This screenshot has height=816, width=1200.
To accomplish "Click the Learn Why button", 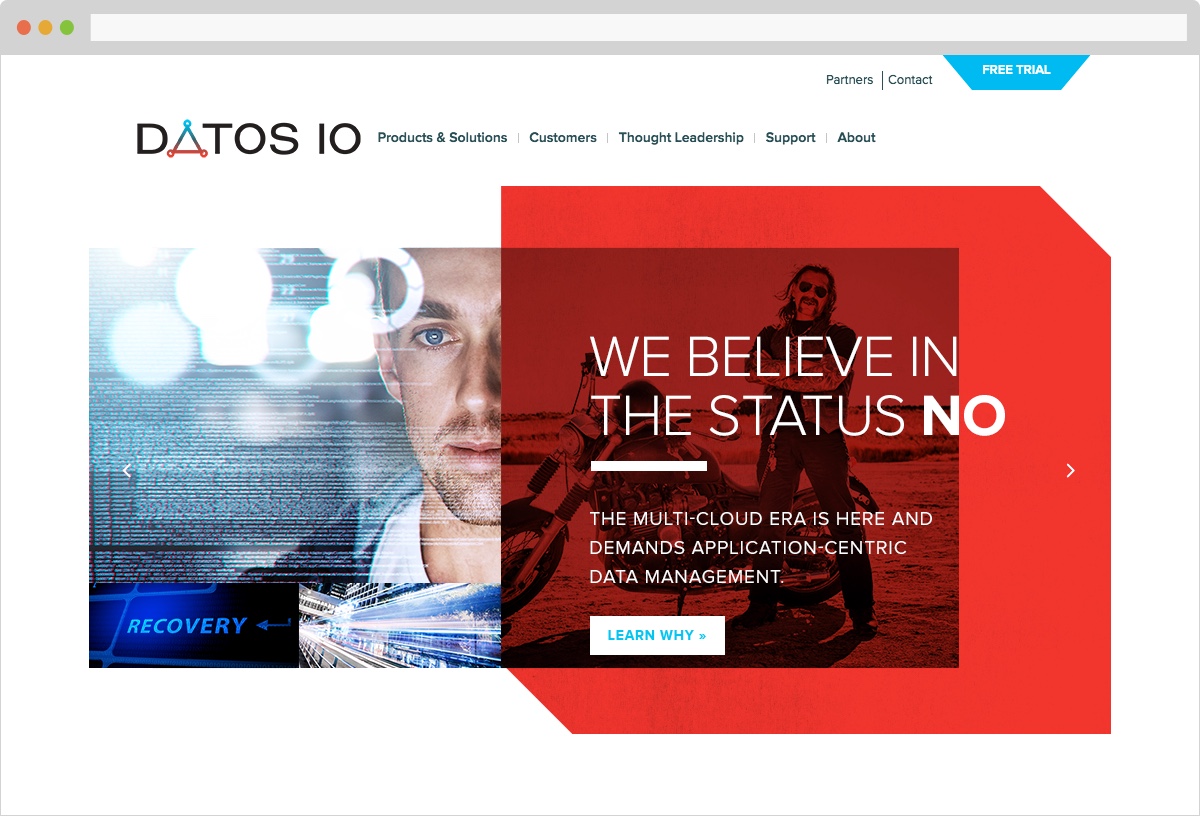I will click(x=657, y=635).
